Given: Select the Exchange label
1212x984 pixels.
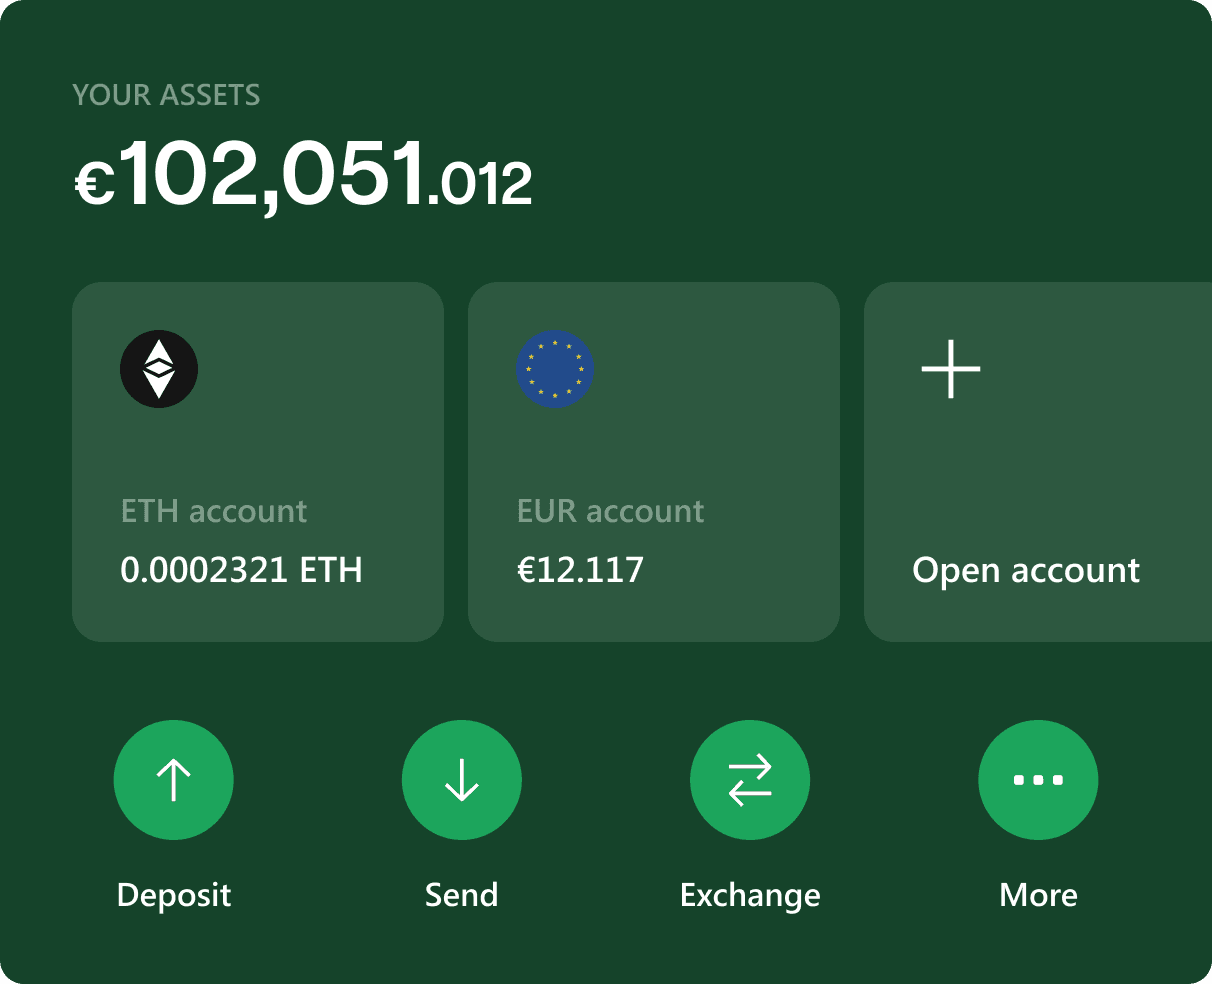Looking at the screenshot, I should point(750,895).
